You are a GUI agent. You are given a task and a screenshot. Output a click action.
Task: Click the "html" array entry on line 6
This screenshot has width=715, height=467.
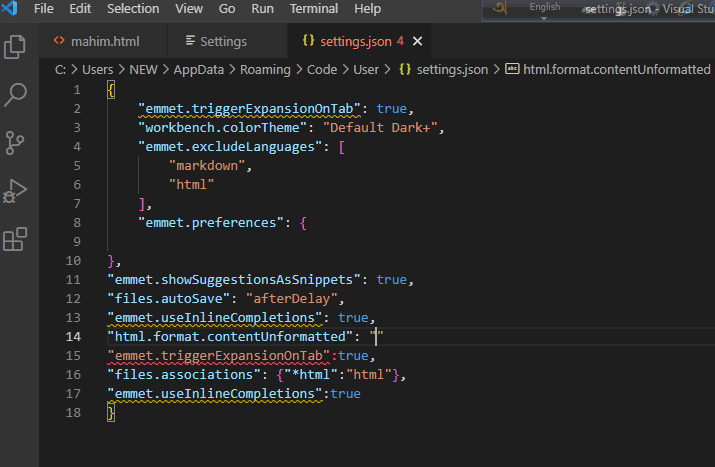pyautogui.click(x=192, y=185)
